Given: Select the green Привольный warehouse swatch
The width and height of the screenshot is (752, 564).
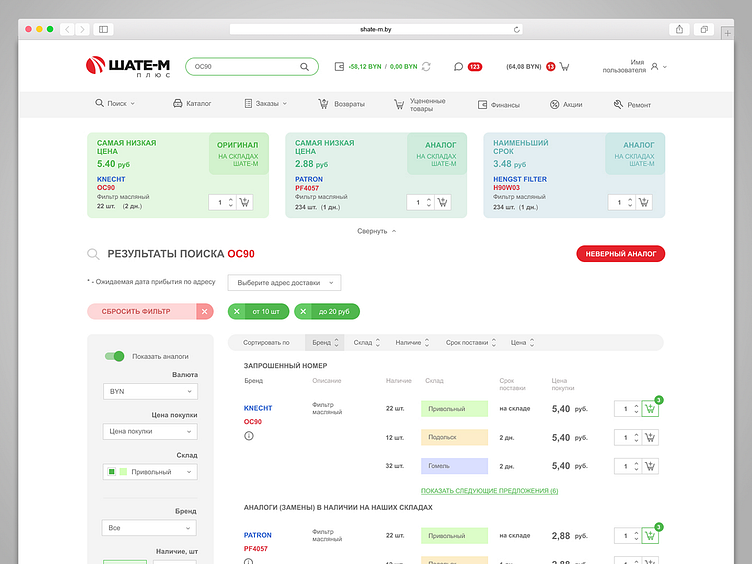Looking at the screenshot, I should pos(123,471).
